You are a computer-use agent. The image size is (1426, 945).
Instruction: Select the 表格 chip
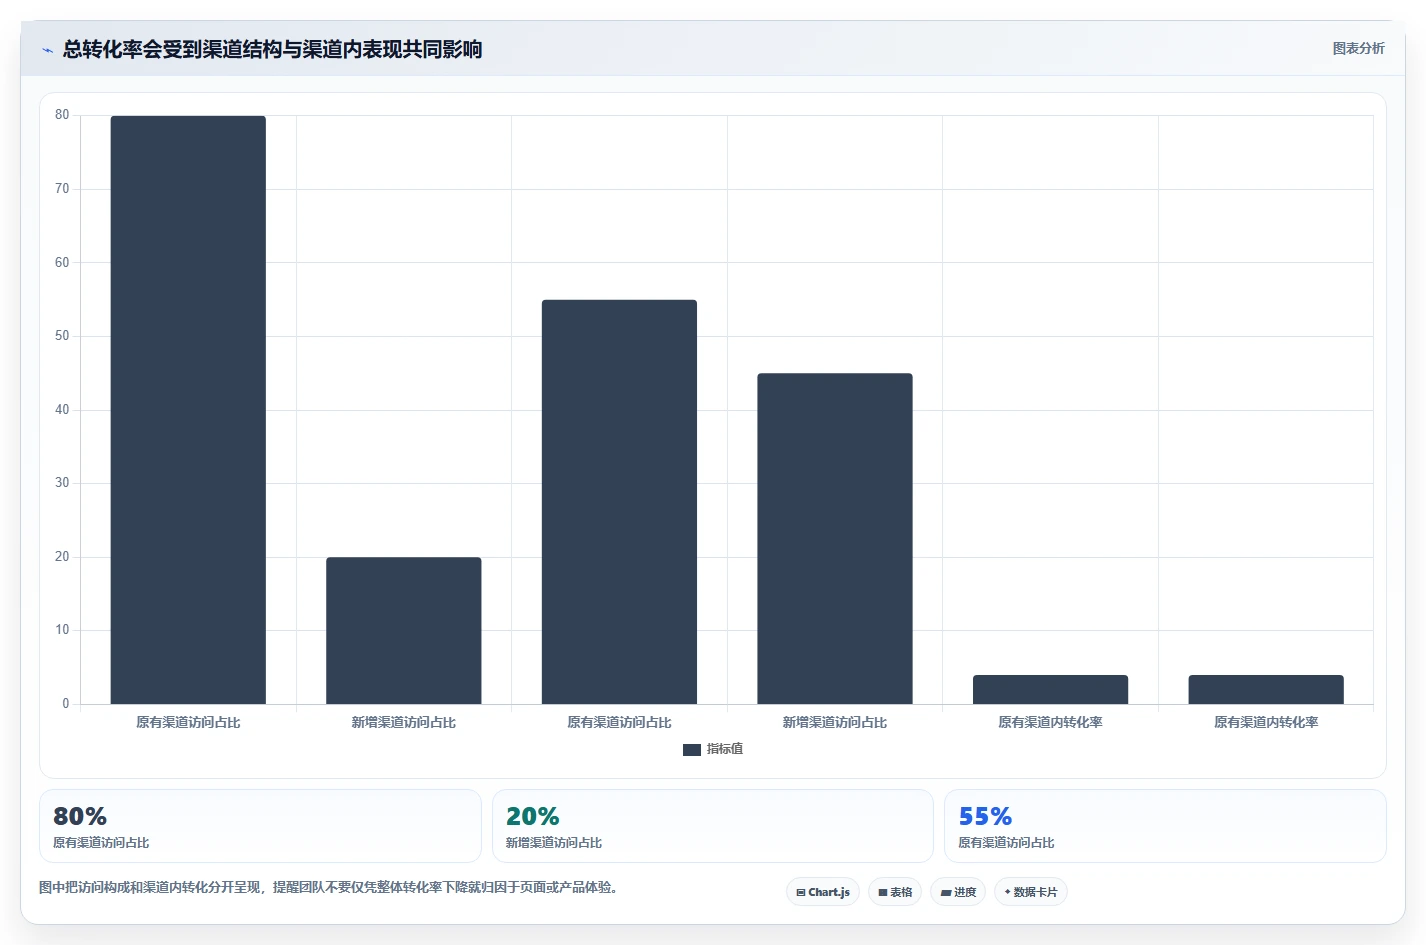pyautogui.click(x=895, y=892)
